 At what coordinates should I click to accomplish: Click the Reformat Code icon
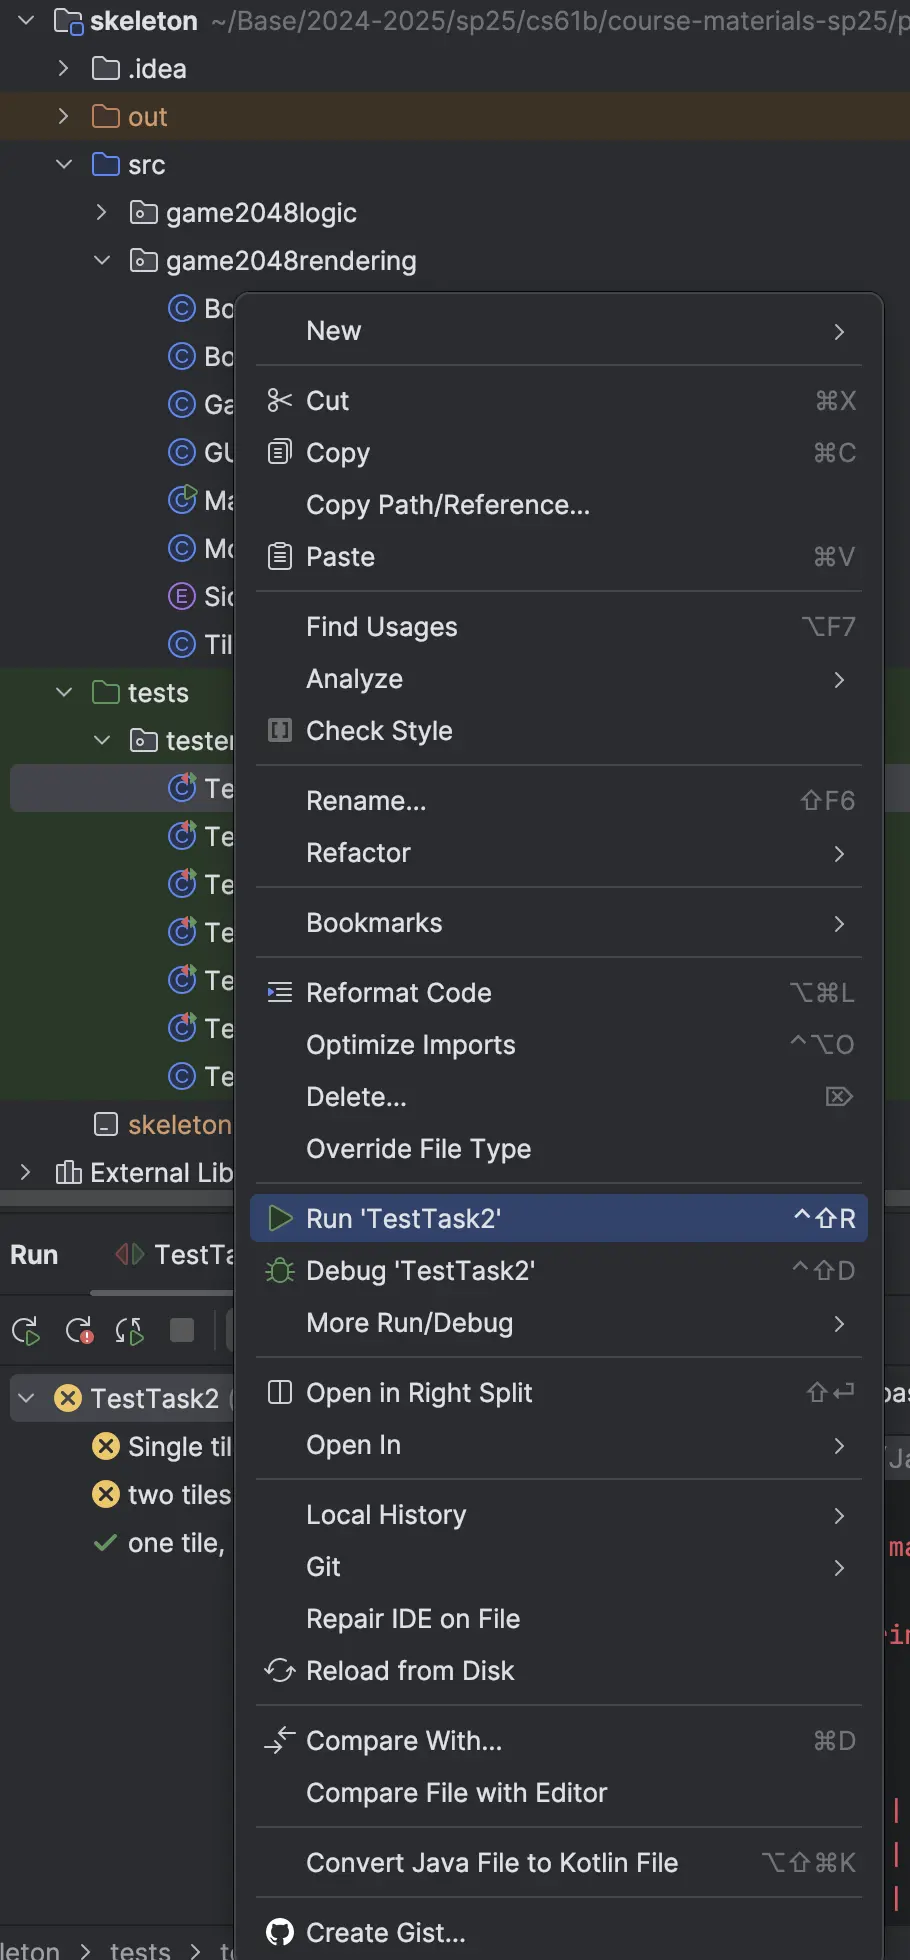(x=280, y=992)
